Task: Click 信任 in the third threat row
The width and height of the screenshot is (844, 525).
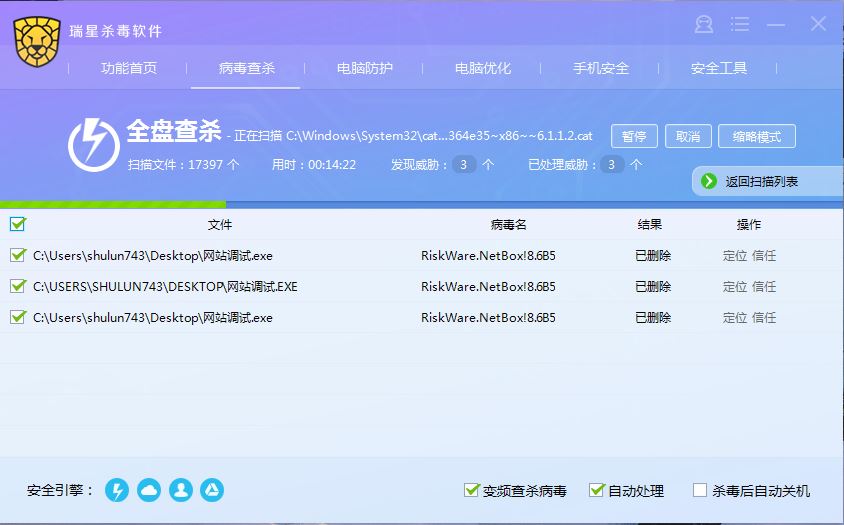Action: tap(764, 318)
